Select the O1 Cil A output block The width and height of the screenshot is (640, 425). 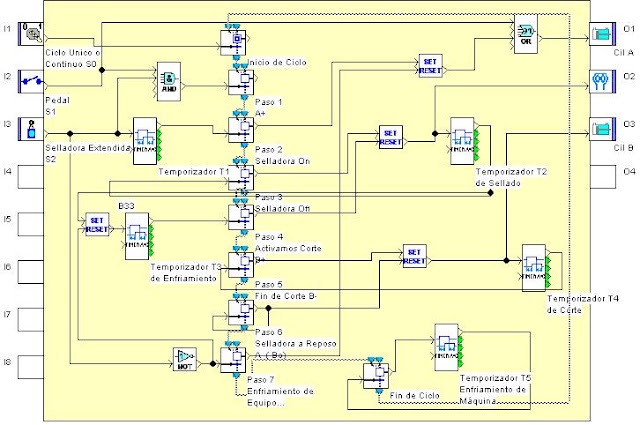[x=602, y=34]
